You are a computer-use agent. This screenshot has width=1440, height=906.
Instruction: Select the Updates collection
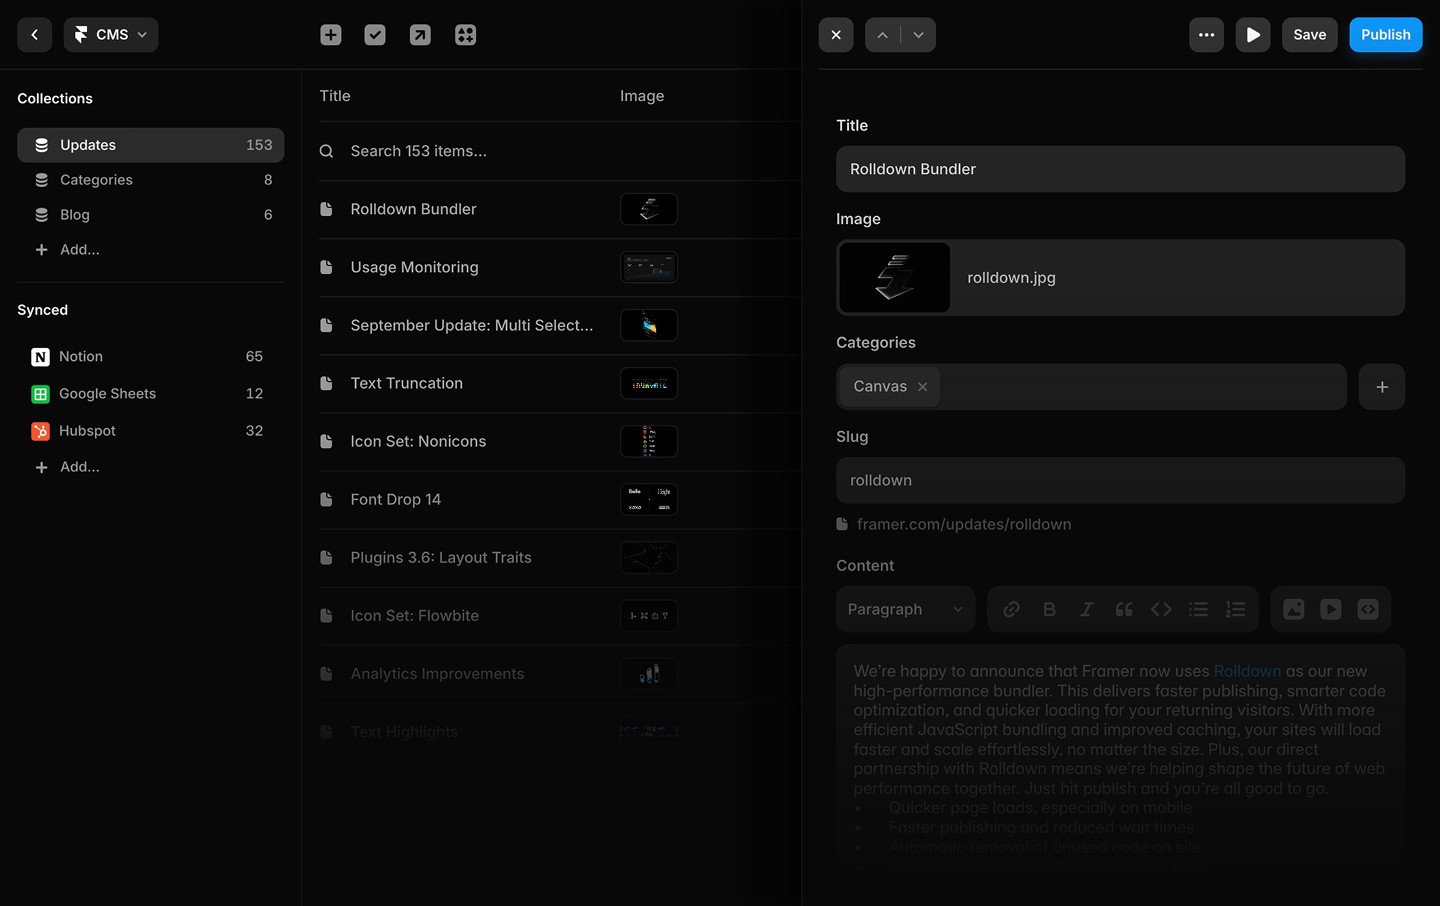tap(151, 145)
